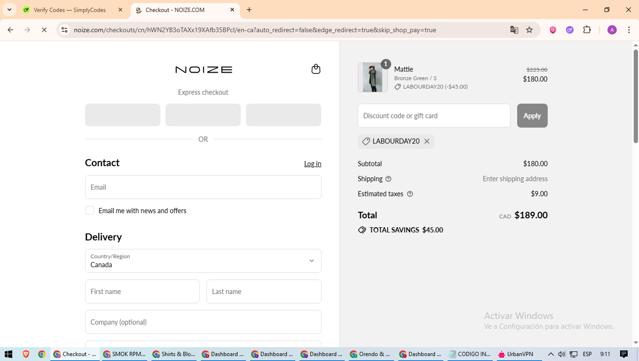Open Brave browser from taskbar
This screenshot has height=361, width=639.
[x=26, y=354]
